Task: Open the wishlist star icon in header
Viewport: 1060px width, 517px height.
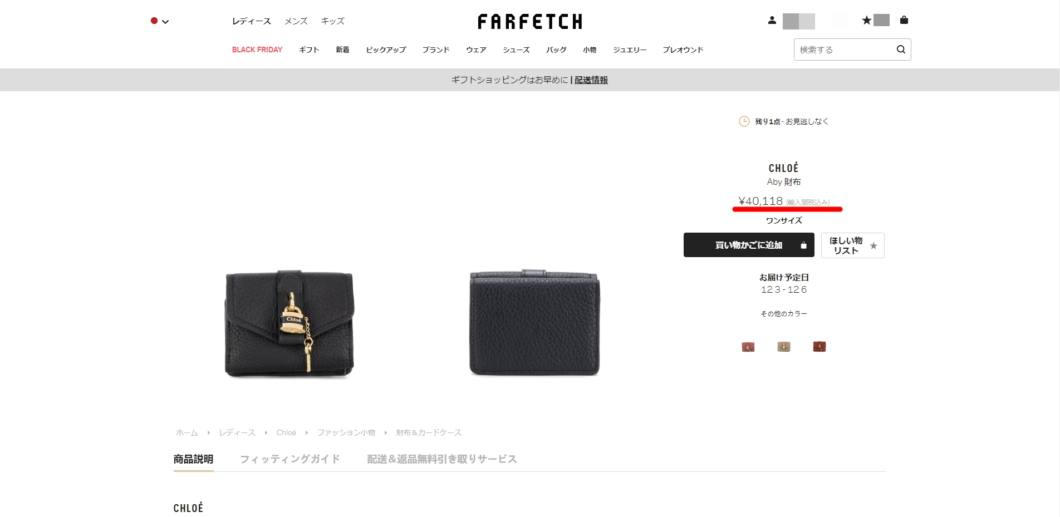Action: point(867,20)
